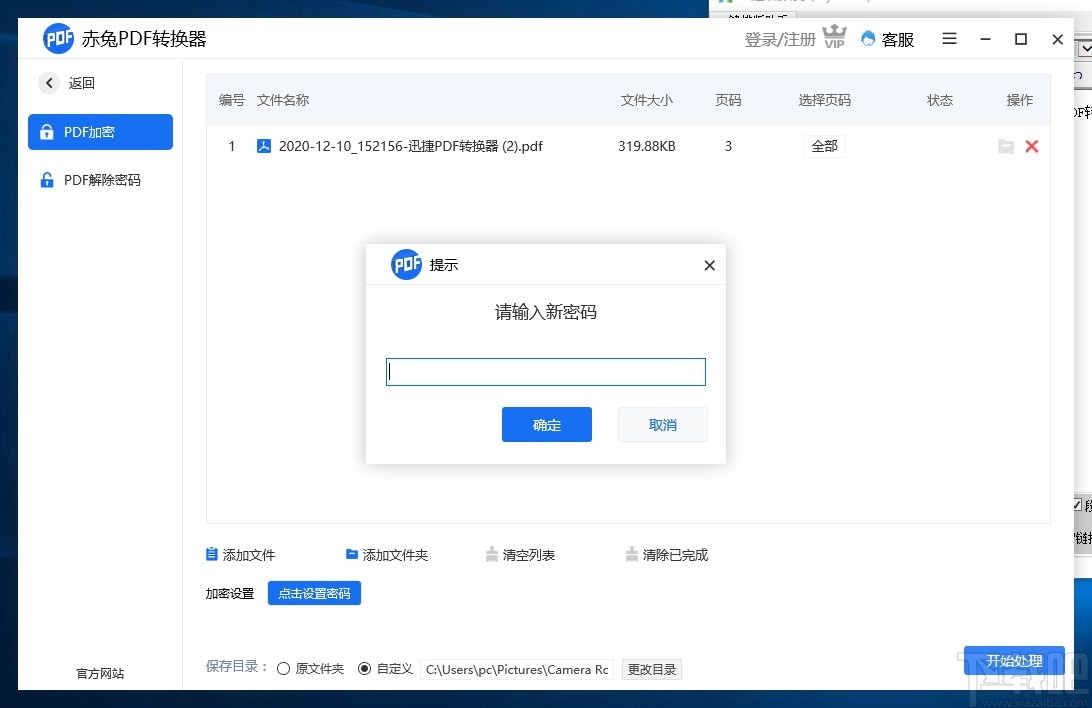Open the 全部 page selection dropdown
Image resolution: width=1092 pixels, height=708 pixels.
(x=824, y=146)
